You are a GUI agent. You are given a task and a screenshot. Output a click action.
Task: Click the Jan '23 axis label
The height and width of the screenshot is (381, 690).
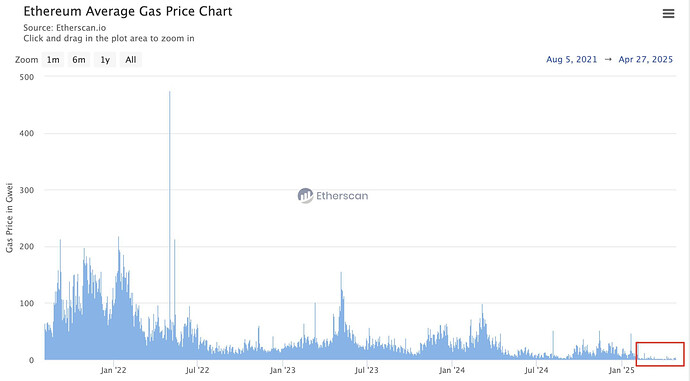click(283, 370)
